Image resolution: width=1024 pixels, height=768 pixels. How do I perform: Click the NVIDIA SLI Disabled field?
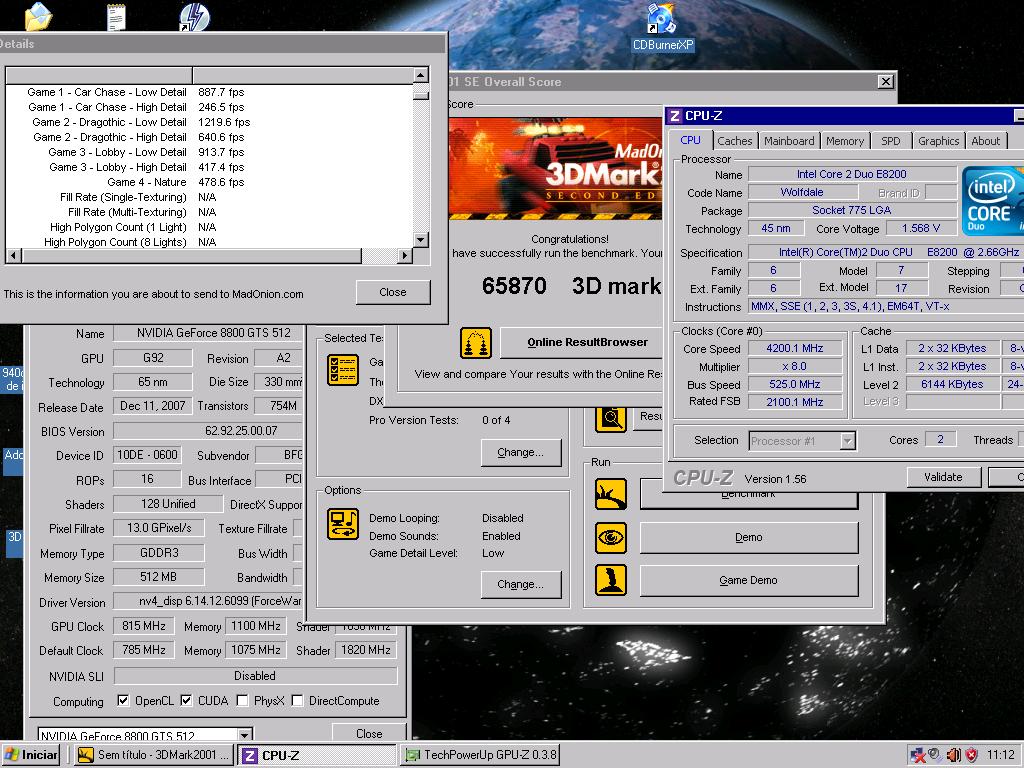pos(255,676)
